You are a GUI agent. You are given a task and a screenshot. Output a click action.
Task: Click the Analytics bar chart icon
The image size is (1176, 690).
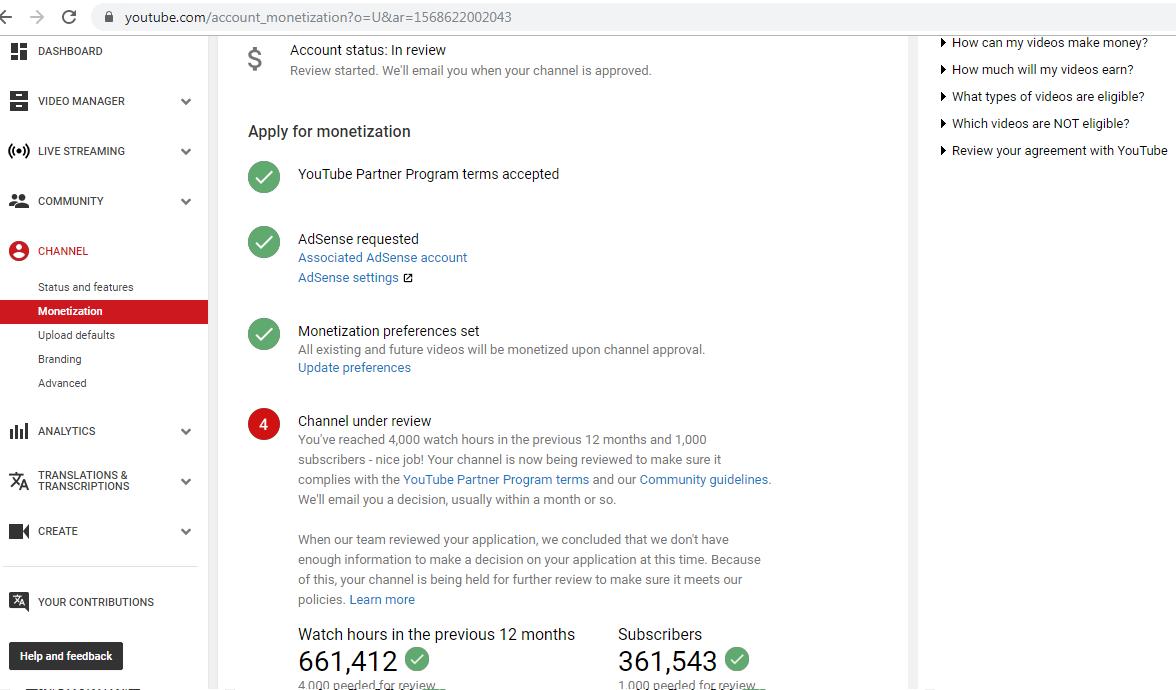19,431
